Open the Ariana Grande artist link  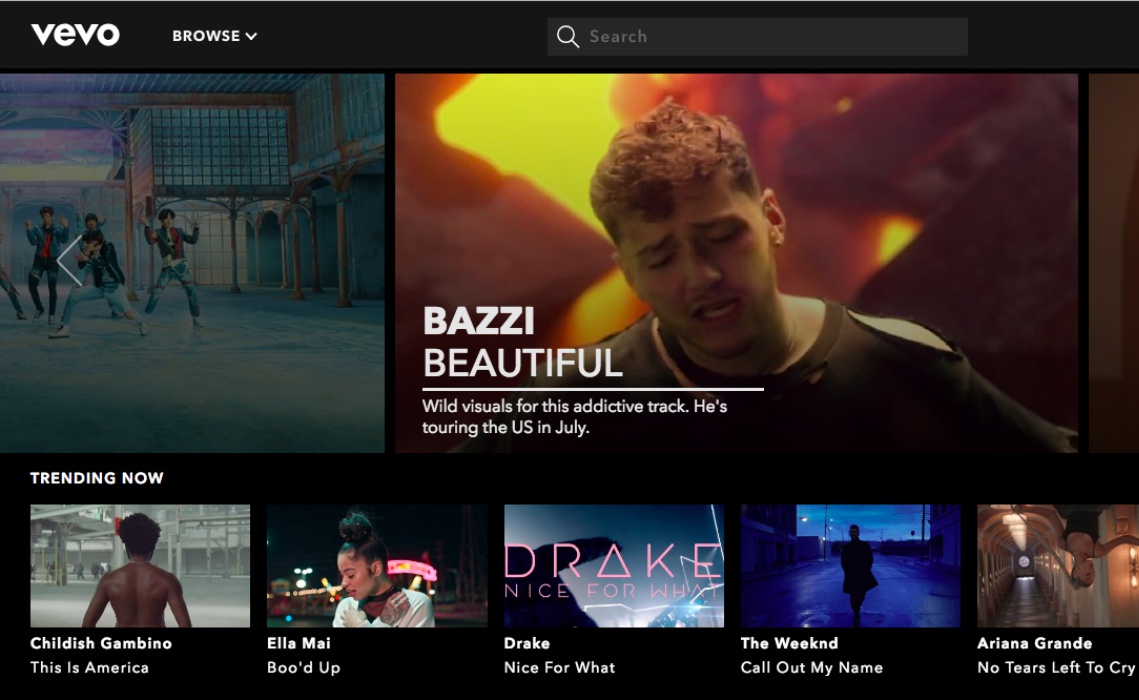[x=1034, y=643]
